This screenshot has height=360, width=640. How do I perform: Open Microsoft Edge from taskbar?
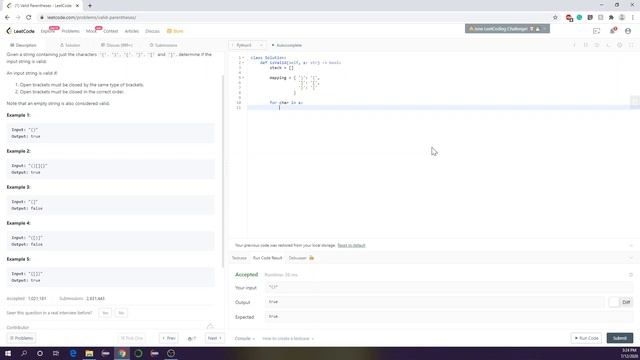click(73, 353)
